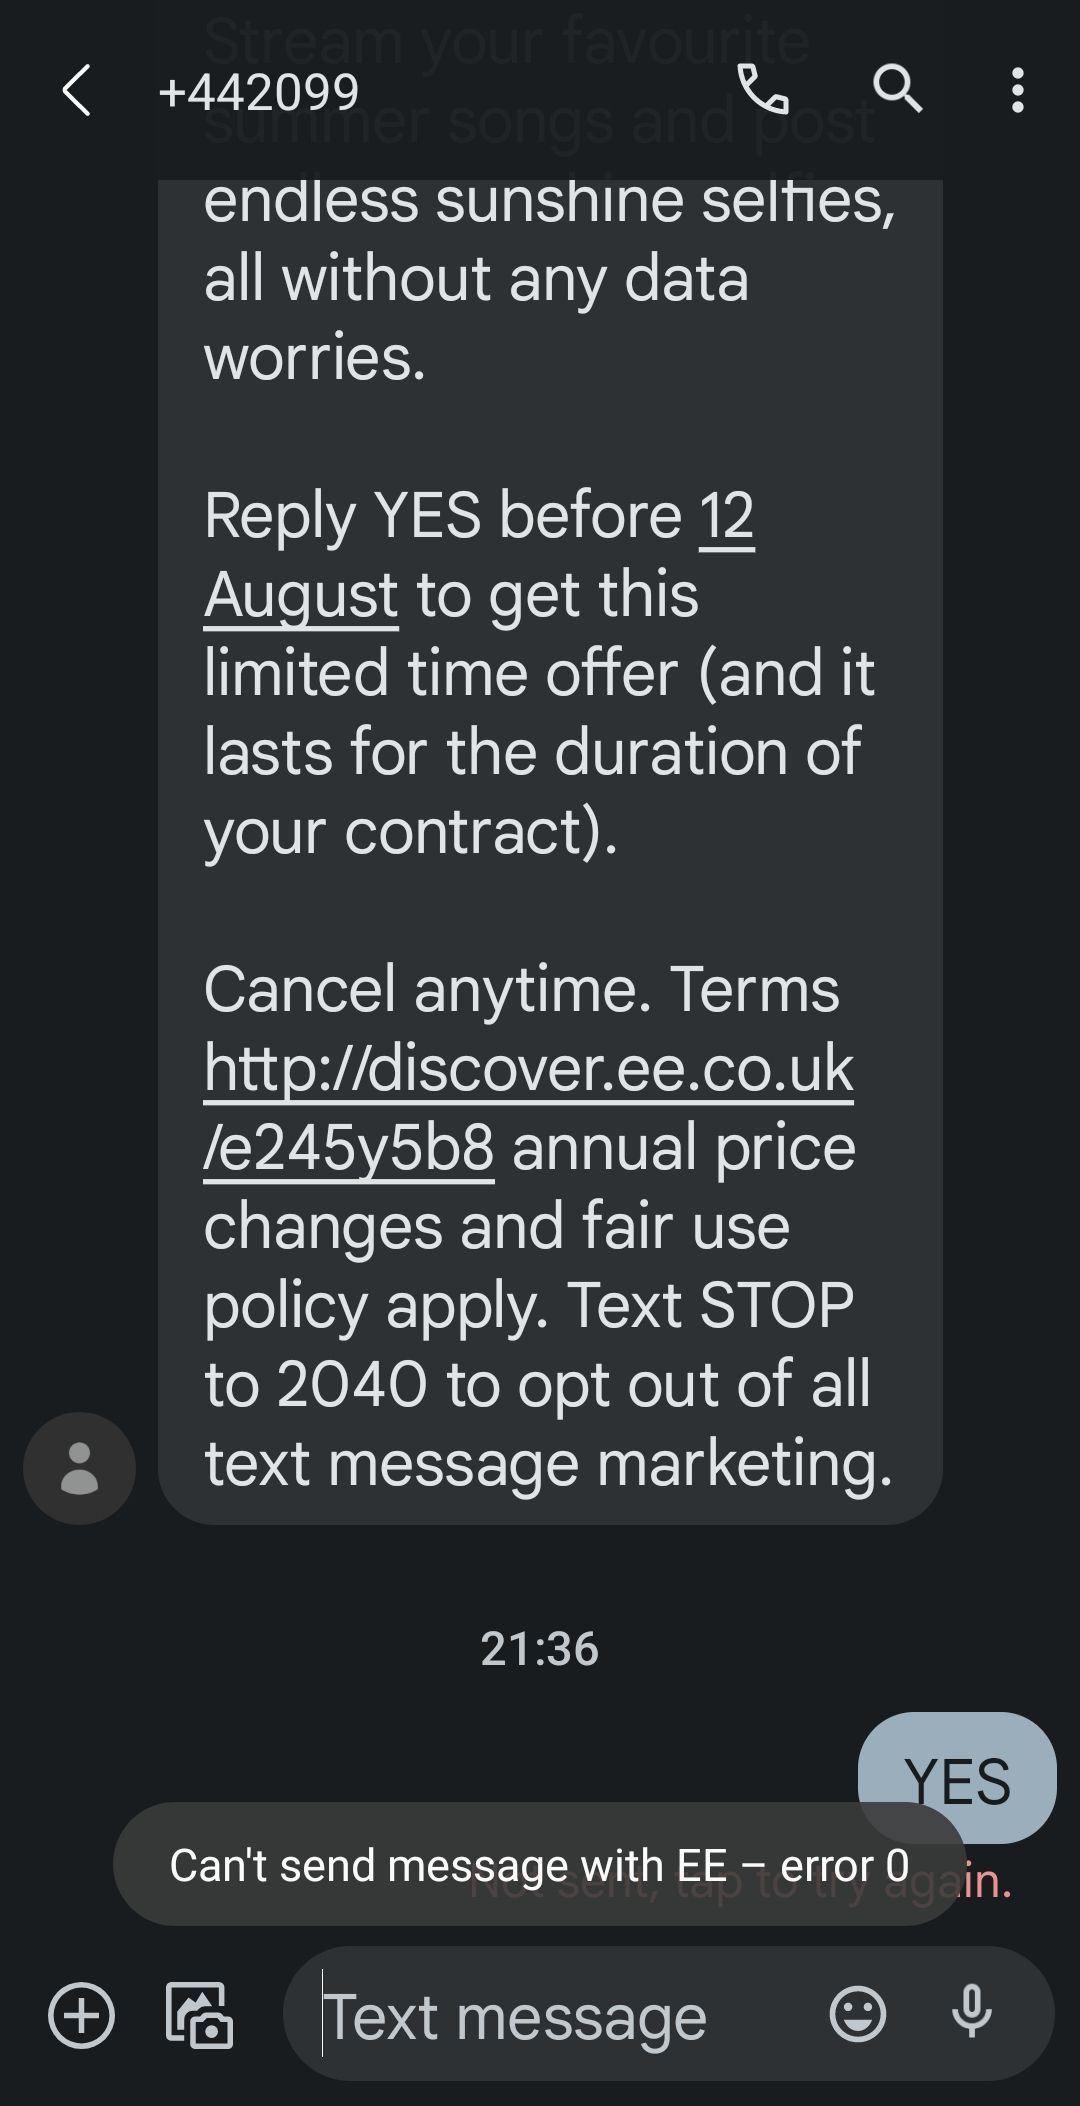Viewport: 1080px width, 2106px height.
Task: Tap the sender's contact avatar
Action: [x=79, y=1468]
